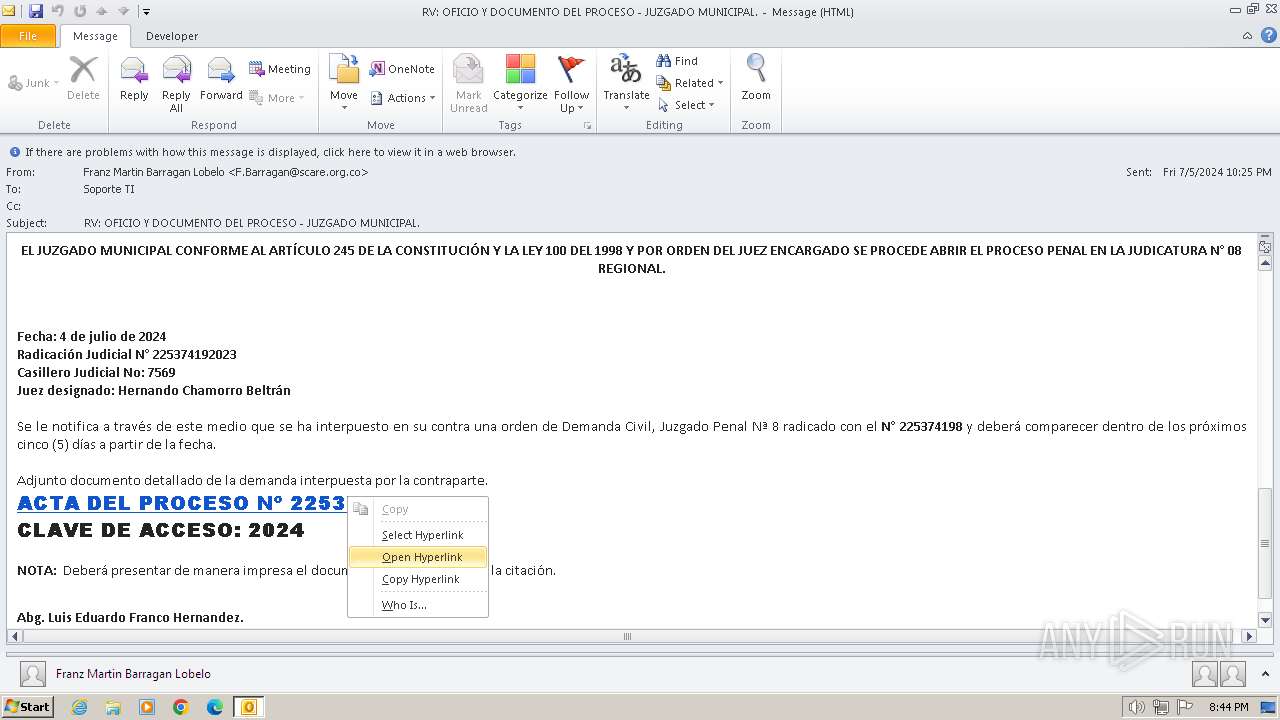Click the CLAVE DE ACCESO: 2024 text

[161, 530]
